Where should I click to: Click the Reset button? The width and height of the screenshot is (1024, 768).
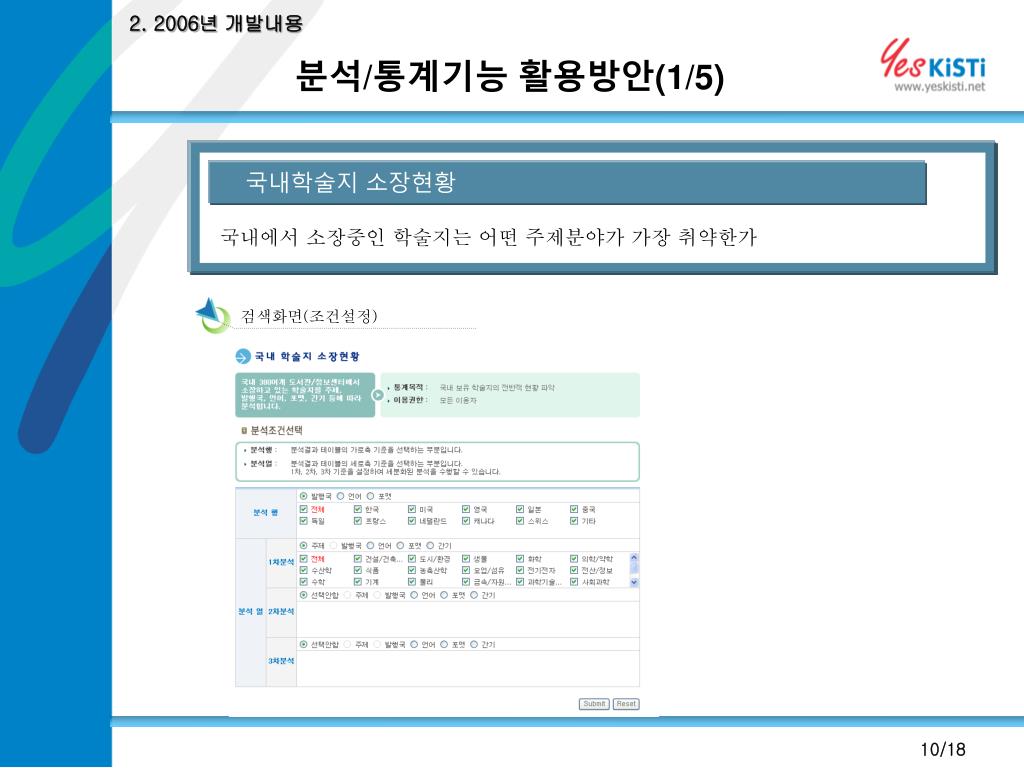626,704
